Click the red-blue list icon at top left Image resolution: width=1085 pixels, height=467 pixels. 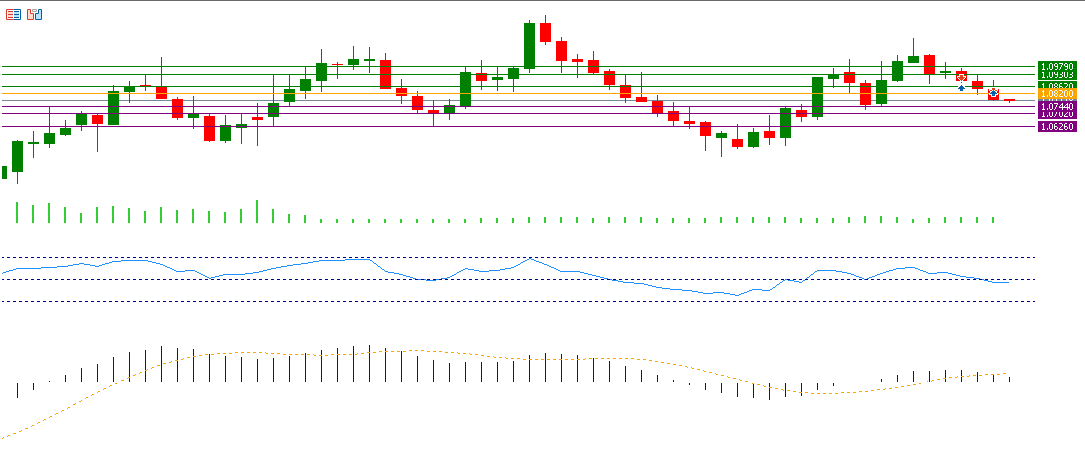(x=13, y=14)
